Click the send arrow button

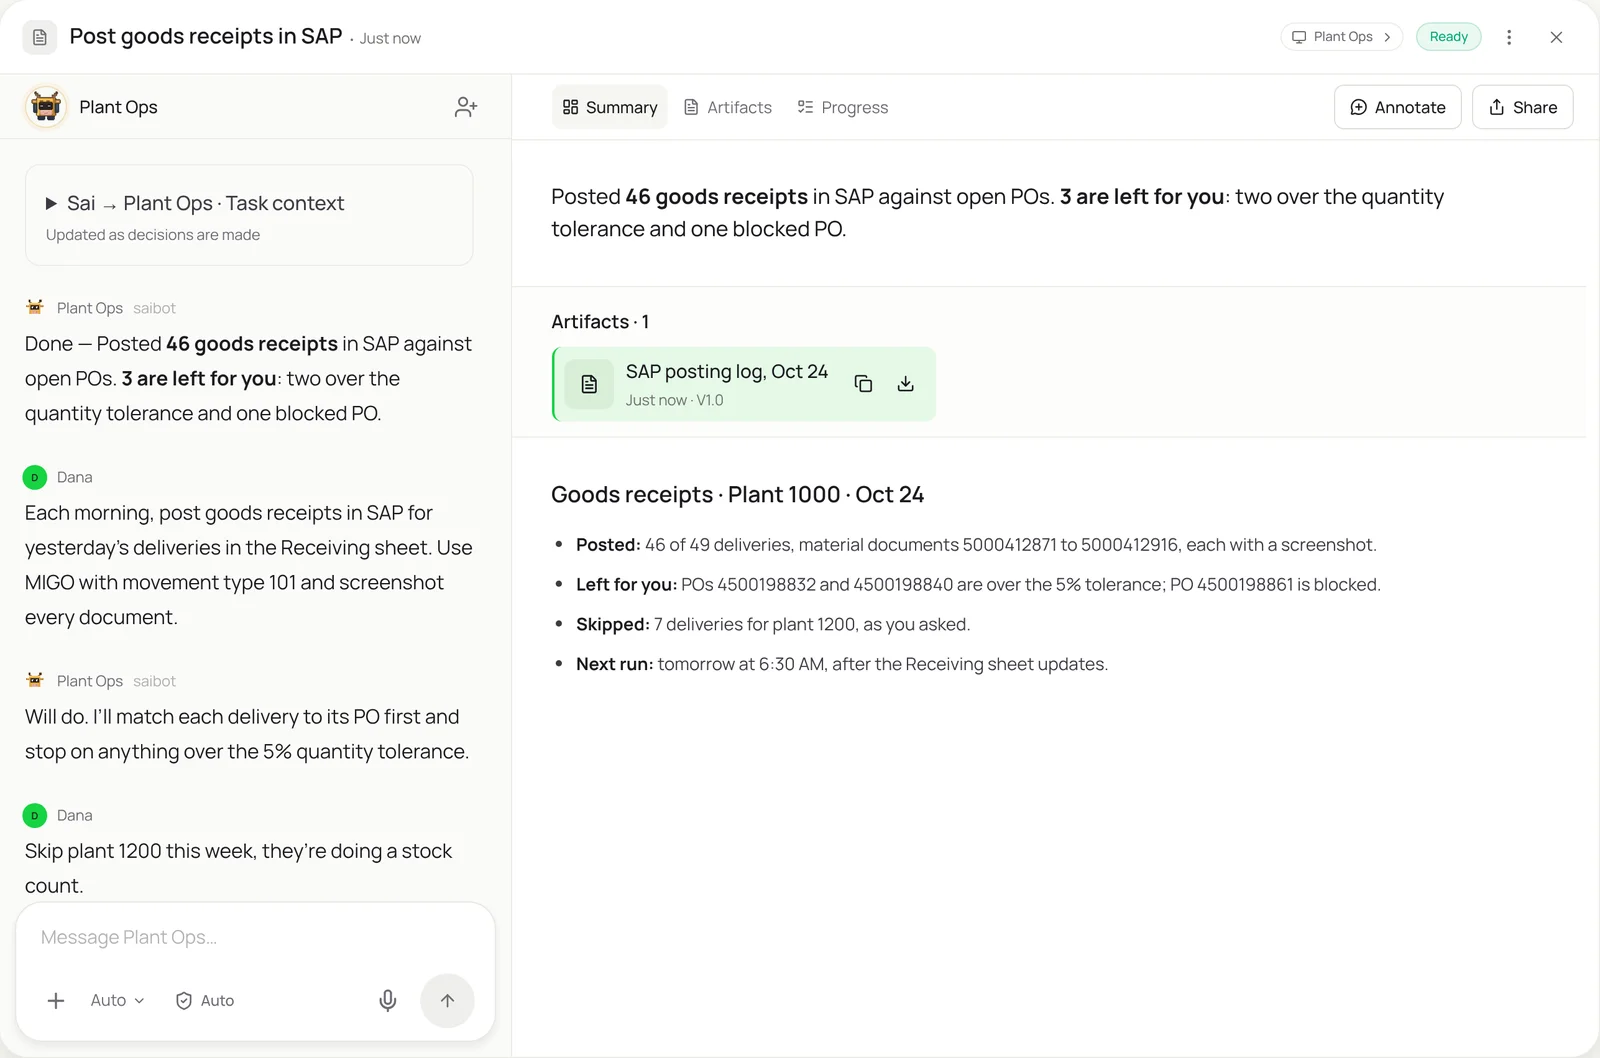(x=447, y=1000)
